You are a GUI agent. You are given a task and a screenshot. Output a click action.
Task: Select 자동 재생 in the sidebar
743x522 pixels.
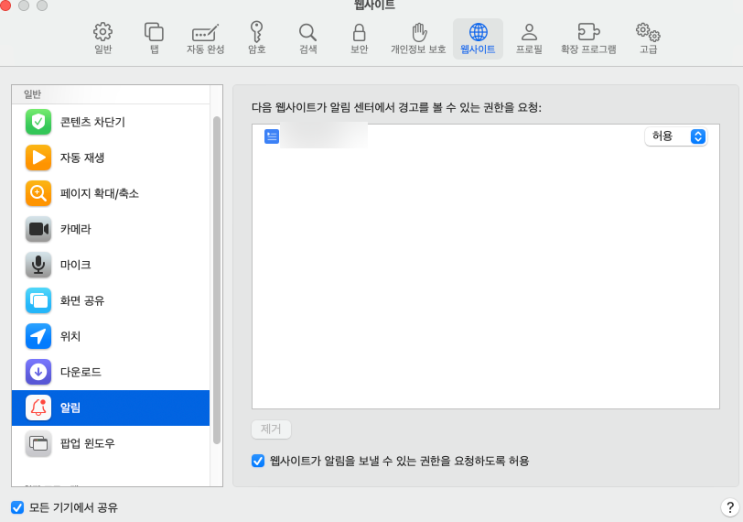click(111, 158)
